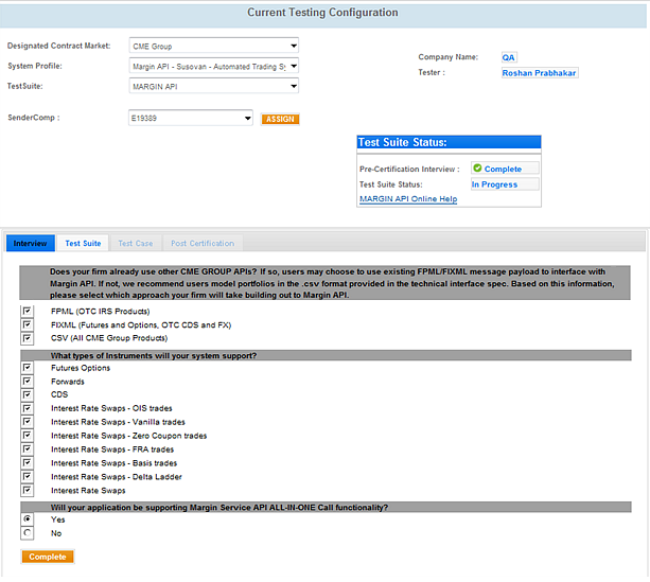The height and width of the screenshot is (582, 650).
Task: Uncheck the Forwards instrument checkbox
Action: click(26, 381)
